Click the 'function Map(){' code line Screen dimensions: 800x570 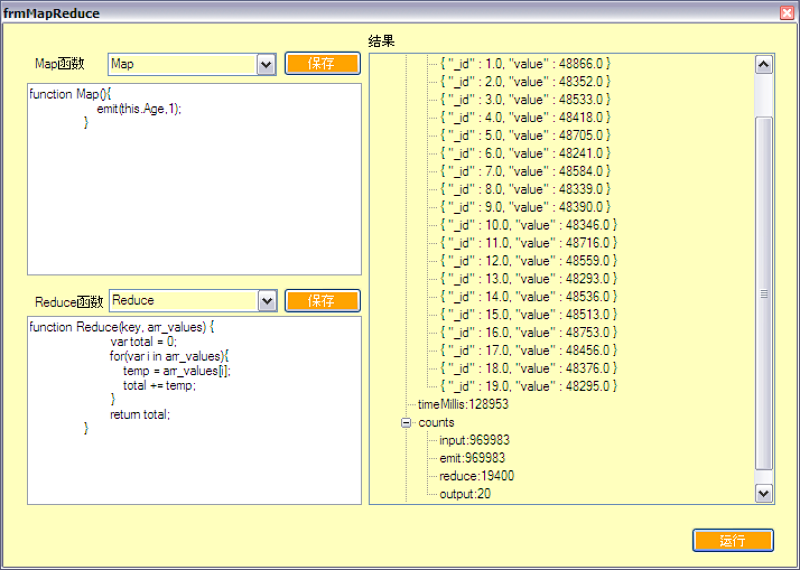click(70, 94)
